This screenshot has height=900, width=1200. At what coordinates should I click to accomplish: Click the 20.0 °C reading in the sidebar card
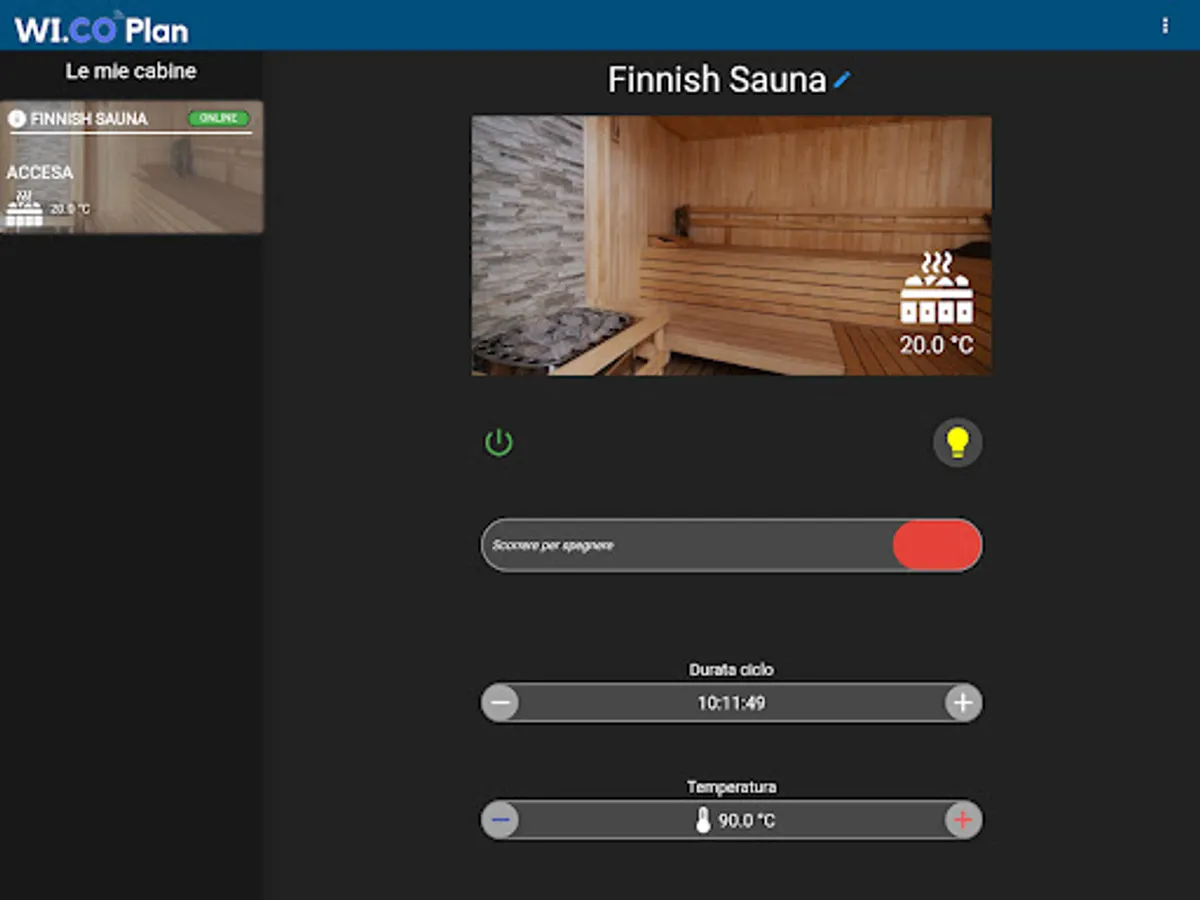(x=70, y=209)
